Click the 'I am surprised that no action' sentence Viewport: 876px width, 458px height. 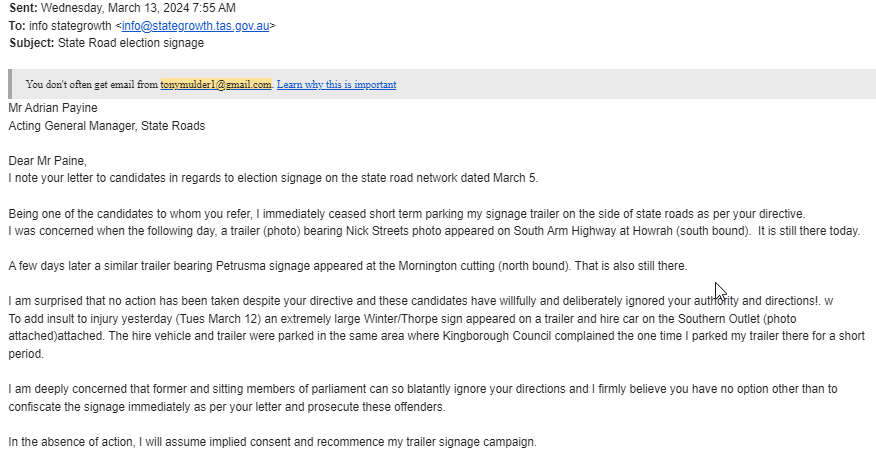[x=421, y=301]
